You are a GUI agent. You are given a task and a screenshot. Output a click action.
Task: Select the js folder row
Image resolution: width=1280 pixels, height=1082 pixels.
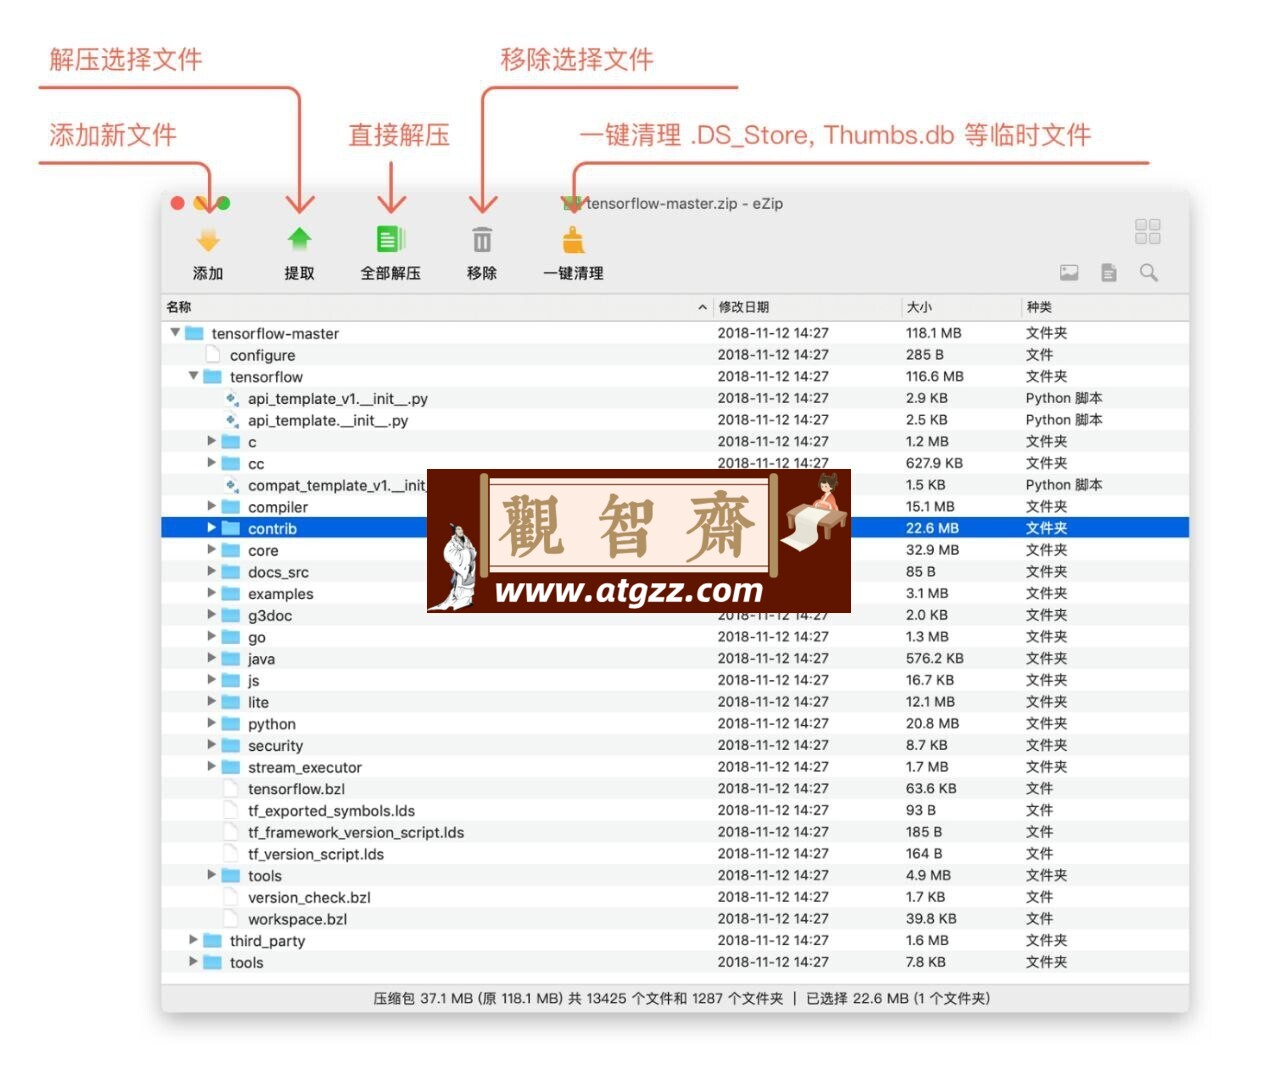pos(675,680)
